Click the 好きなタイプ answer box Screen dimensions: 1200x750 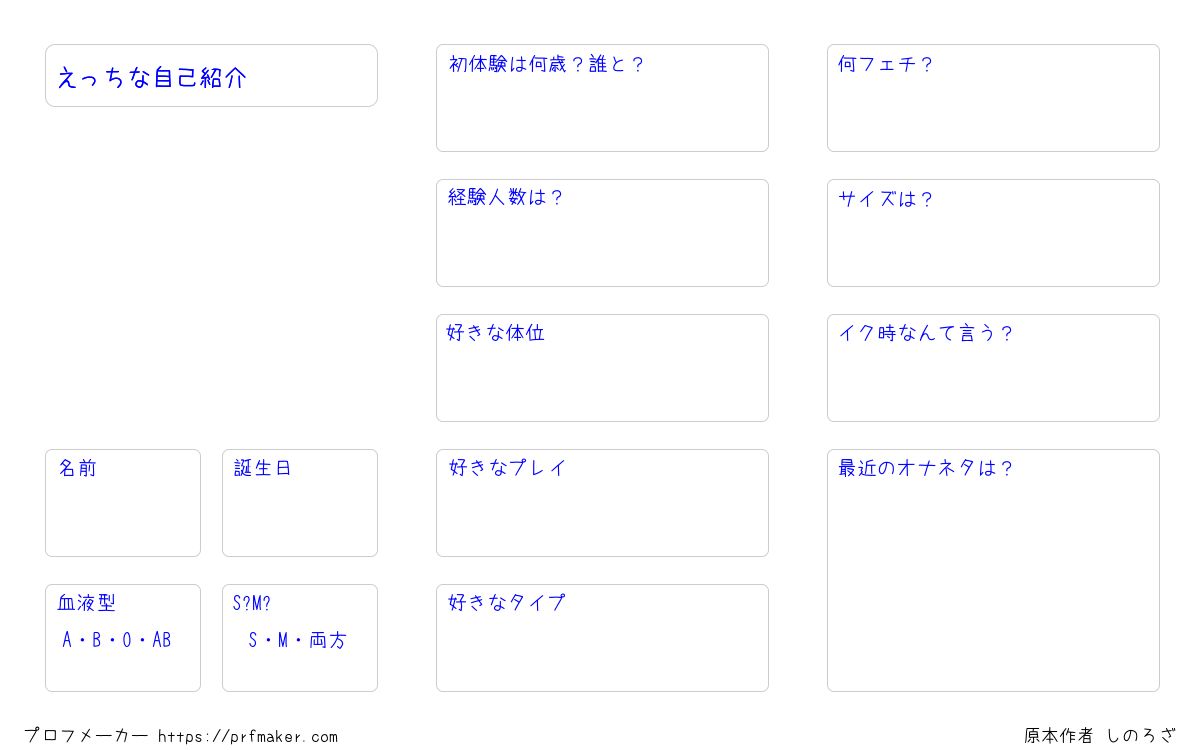click(x=602, y=638)
